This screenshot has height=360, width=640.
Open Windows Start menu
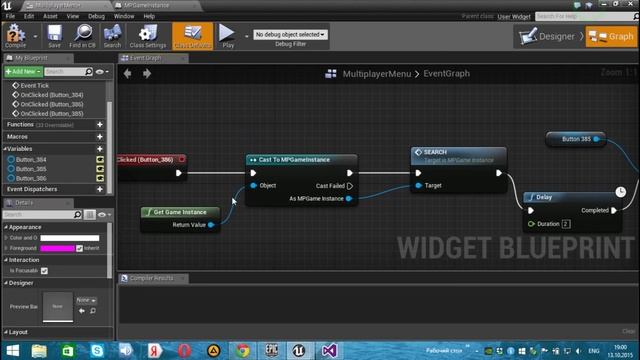13,351
